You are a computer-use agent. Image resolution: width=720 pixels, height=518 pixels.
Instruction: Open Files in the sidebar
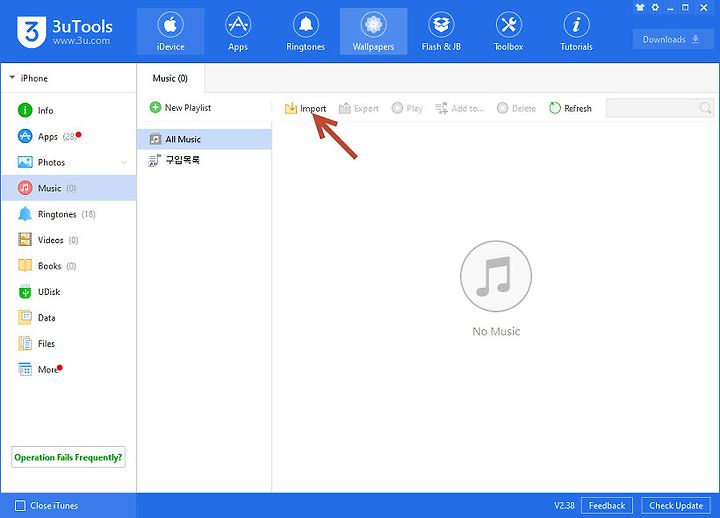tap(69, 343)
